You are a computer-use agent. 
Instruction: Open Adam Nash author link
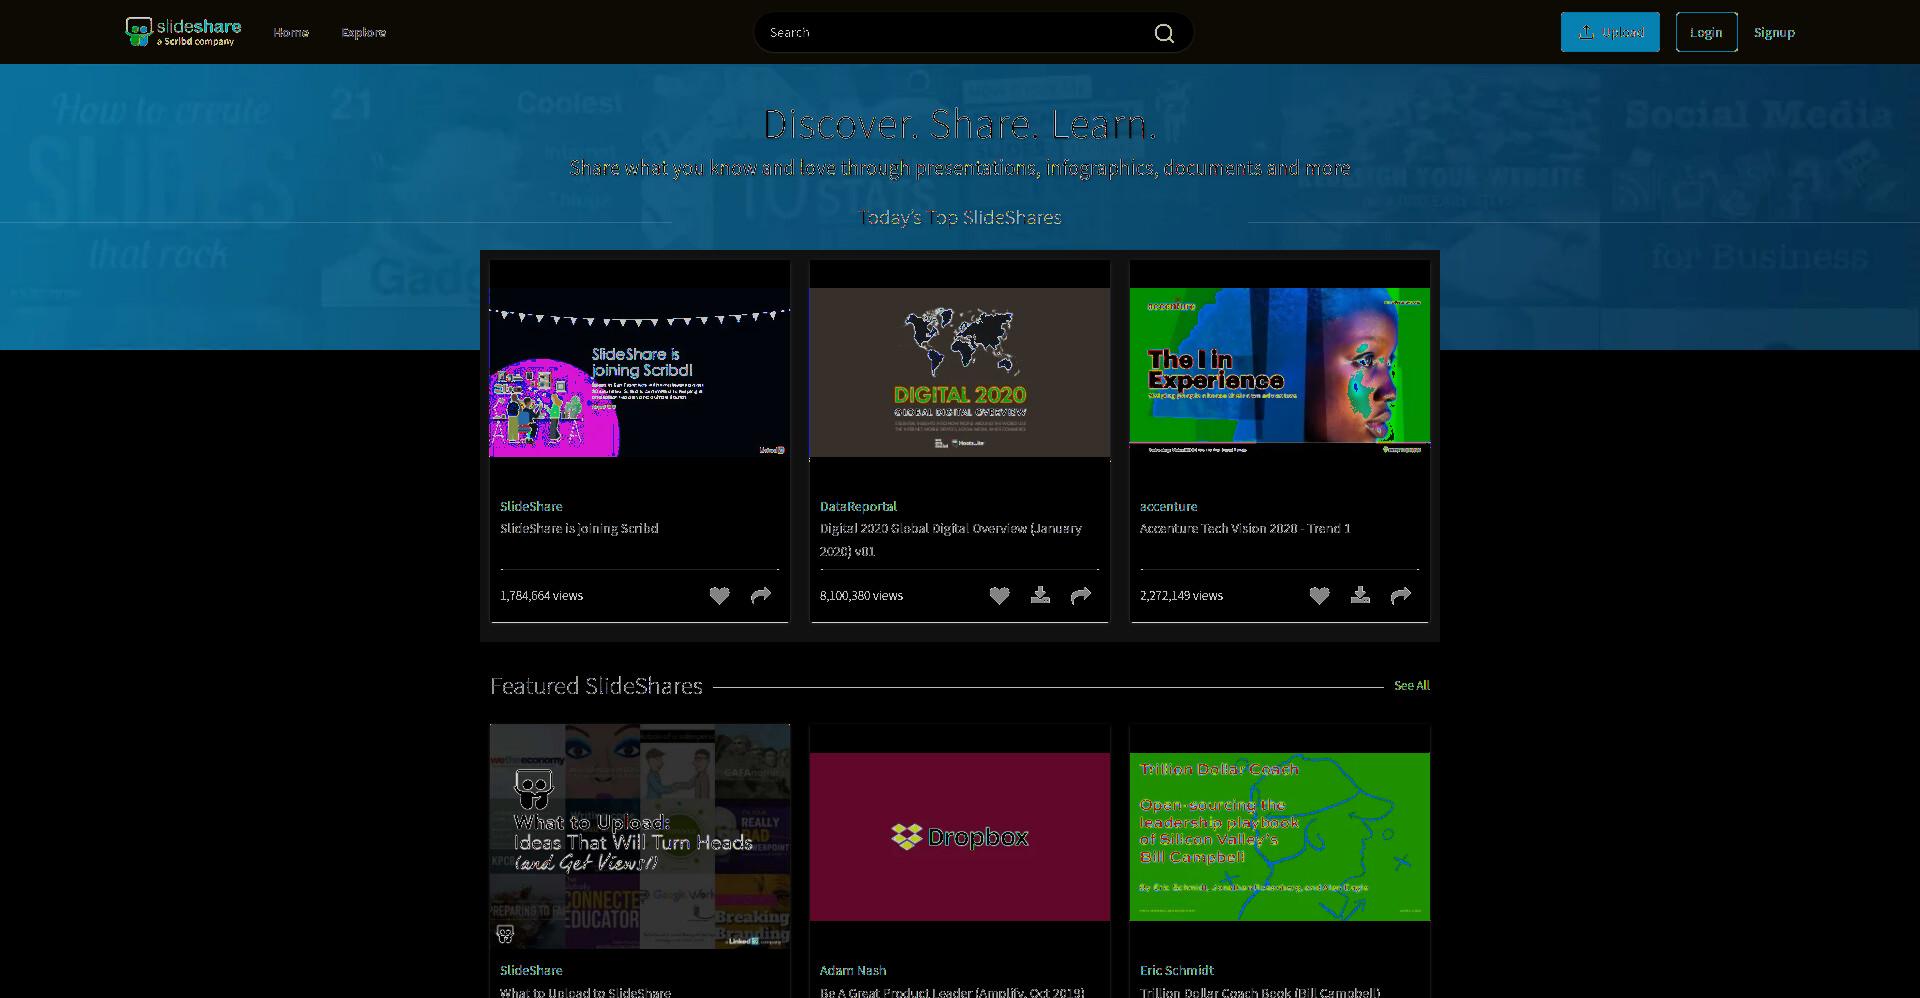coord(853,971)
